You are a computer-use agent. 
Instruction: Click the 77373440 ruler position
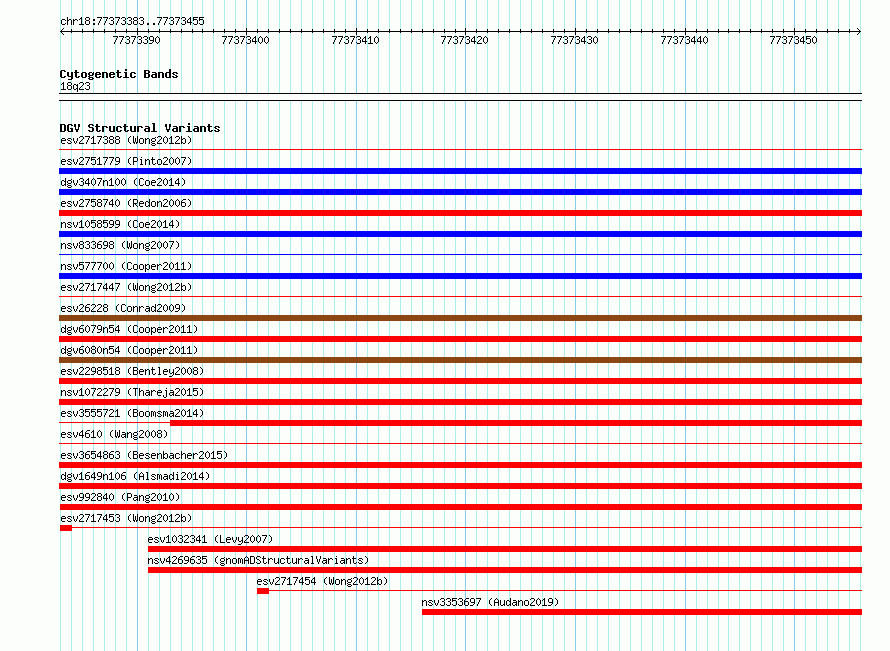[684, 40]
